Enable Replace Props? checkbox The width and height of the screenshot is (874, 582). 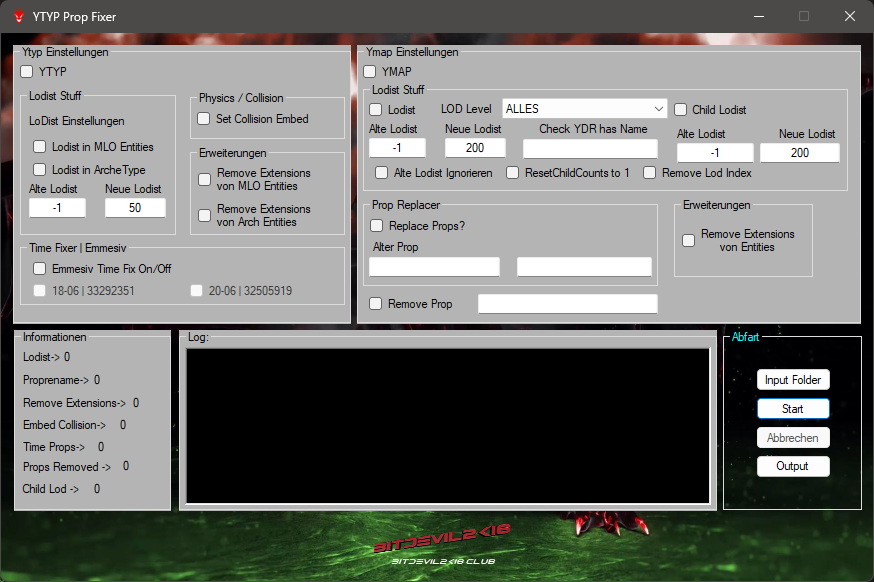pyautogui.click(x=377, y=226)
